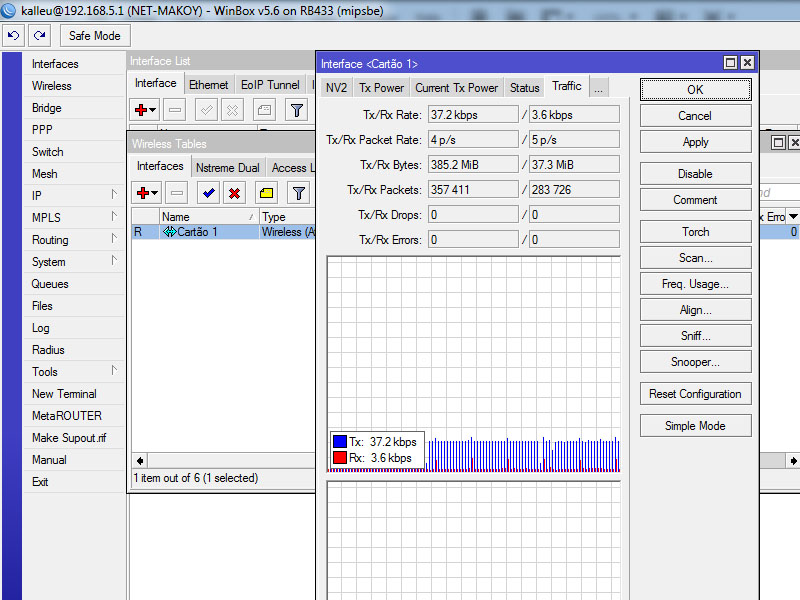
Task: Click red X disable icon in Wireless Tables
Action: (x=234, y=193)
